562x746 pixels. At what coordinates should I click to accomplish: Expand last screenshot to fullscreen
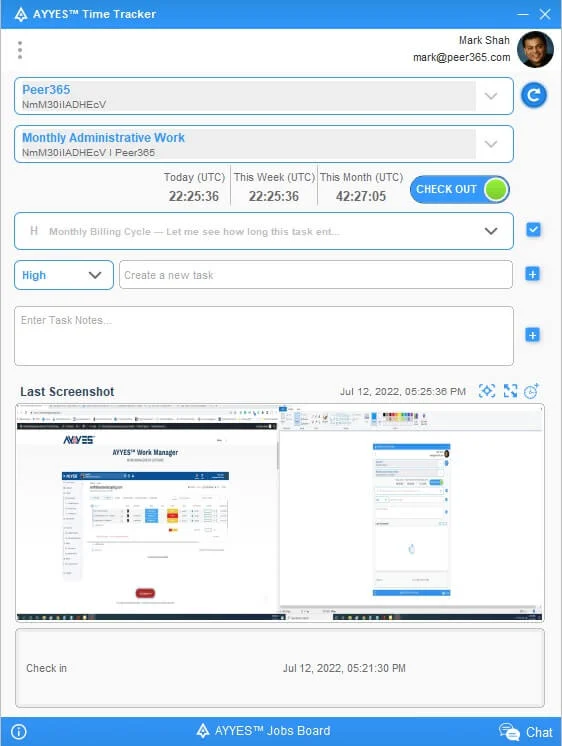[x=511, y=391]
